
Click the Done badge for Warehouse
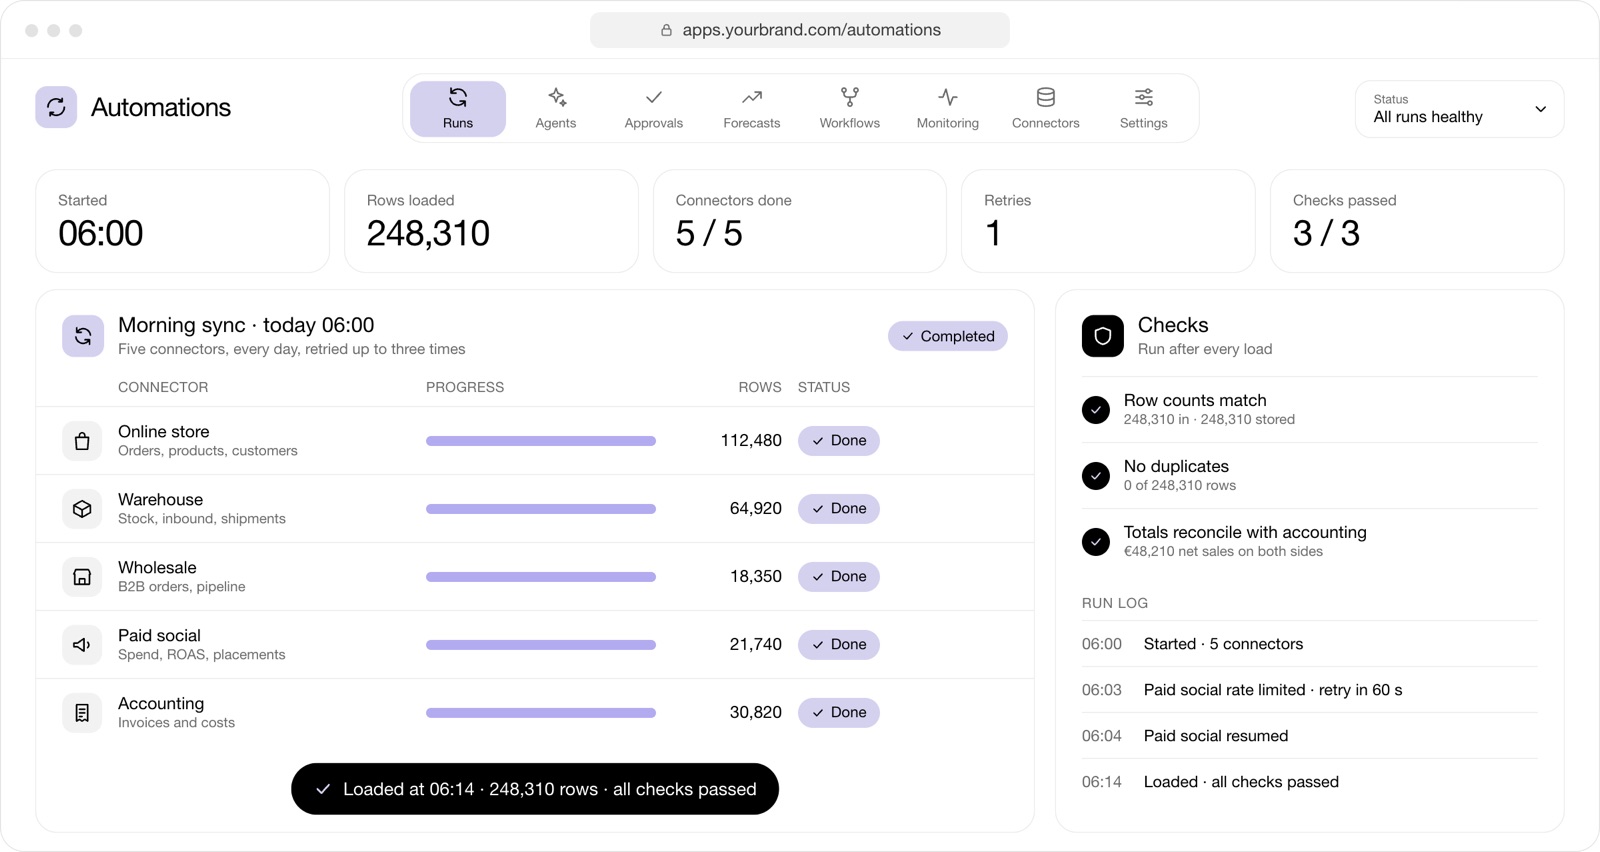839,509
